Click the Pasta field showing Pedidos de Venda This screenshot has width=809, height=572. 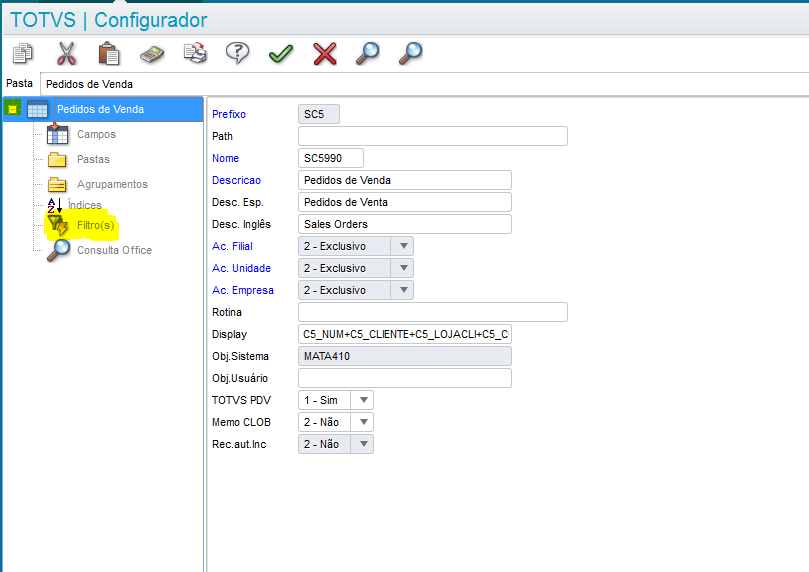pos(425,84)
